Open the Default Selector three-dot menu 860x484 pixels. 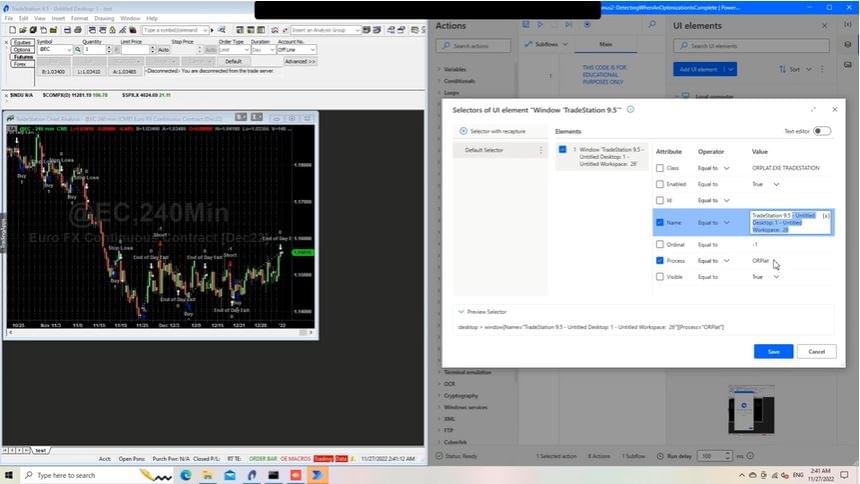pyautogui.click(x=541, y=150)
